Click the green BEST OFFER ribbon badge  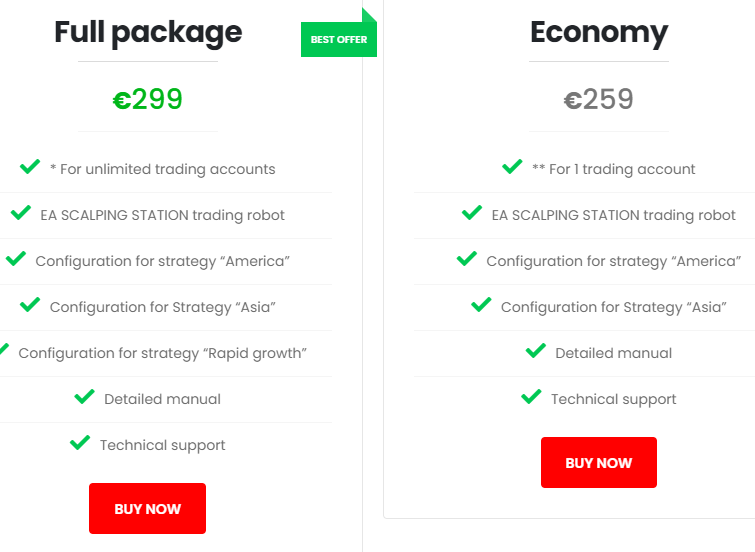[339, 39]
